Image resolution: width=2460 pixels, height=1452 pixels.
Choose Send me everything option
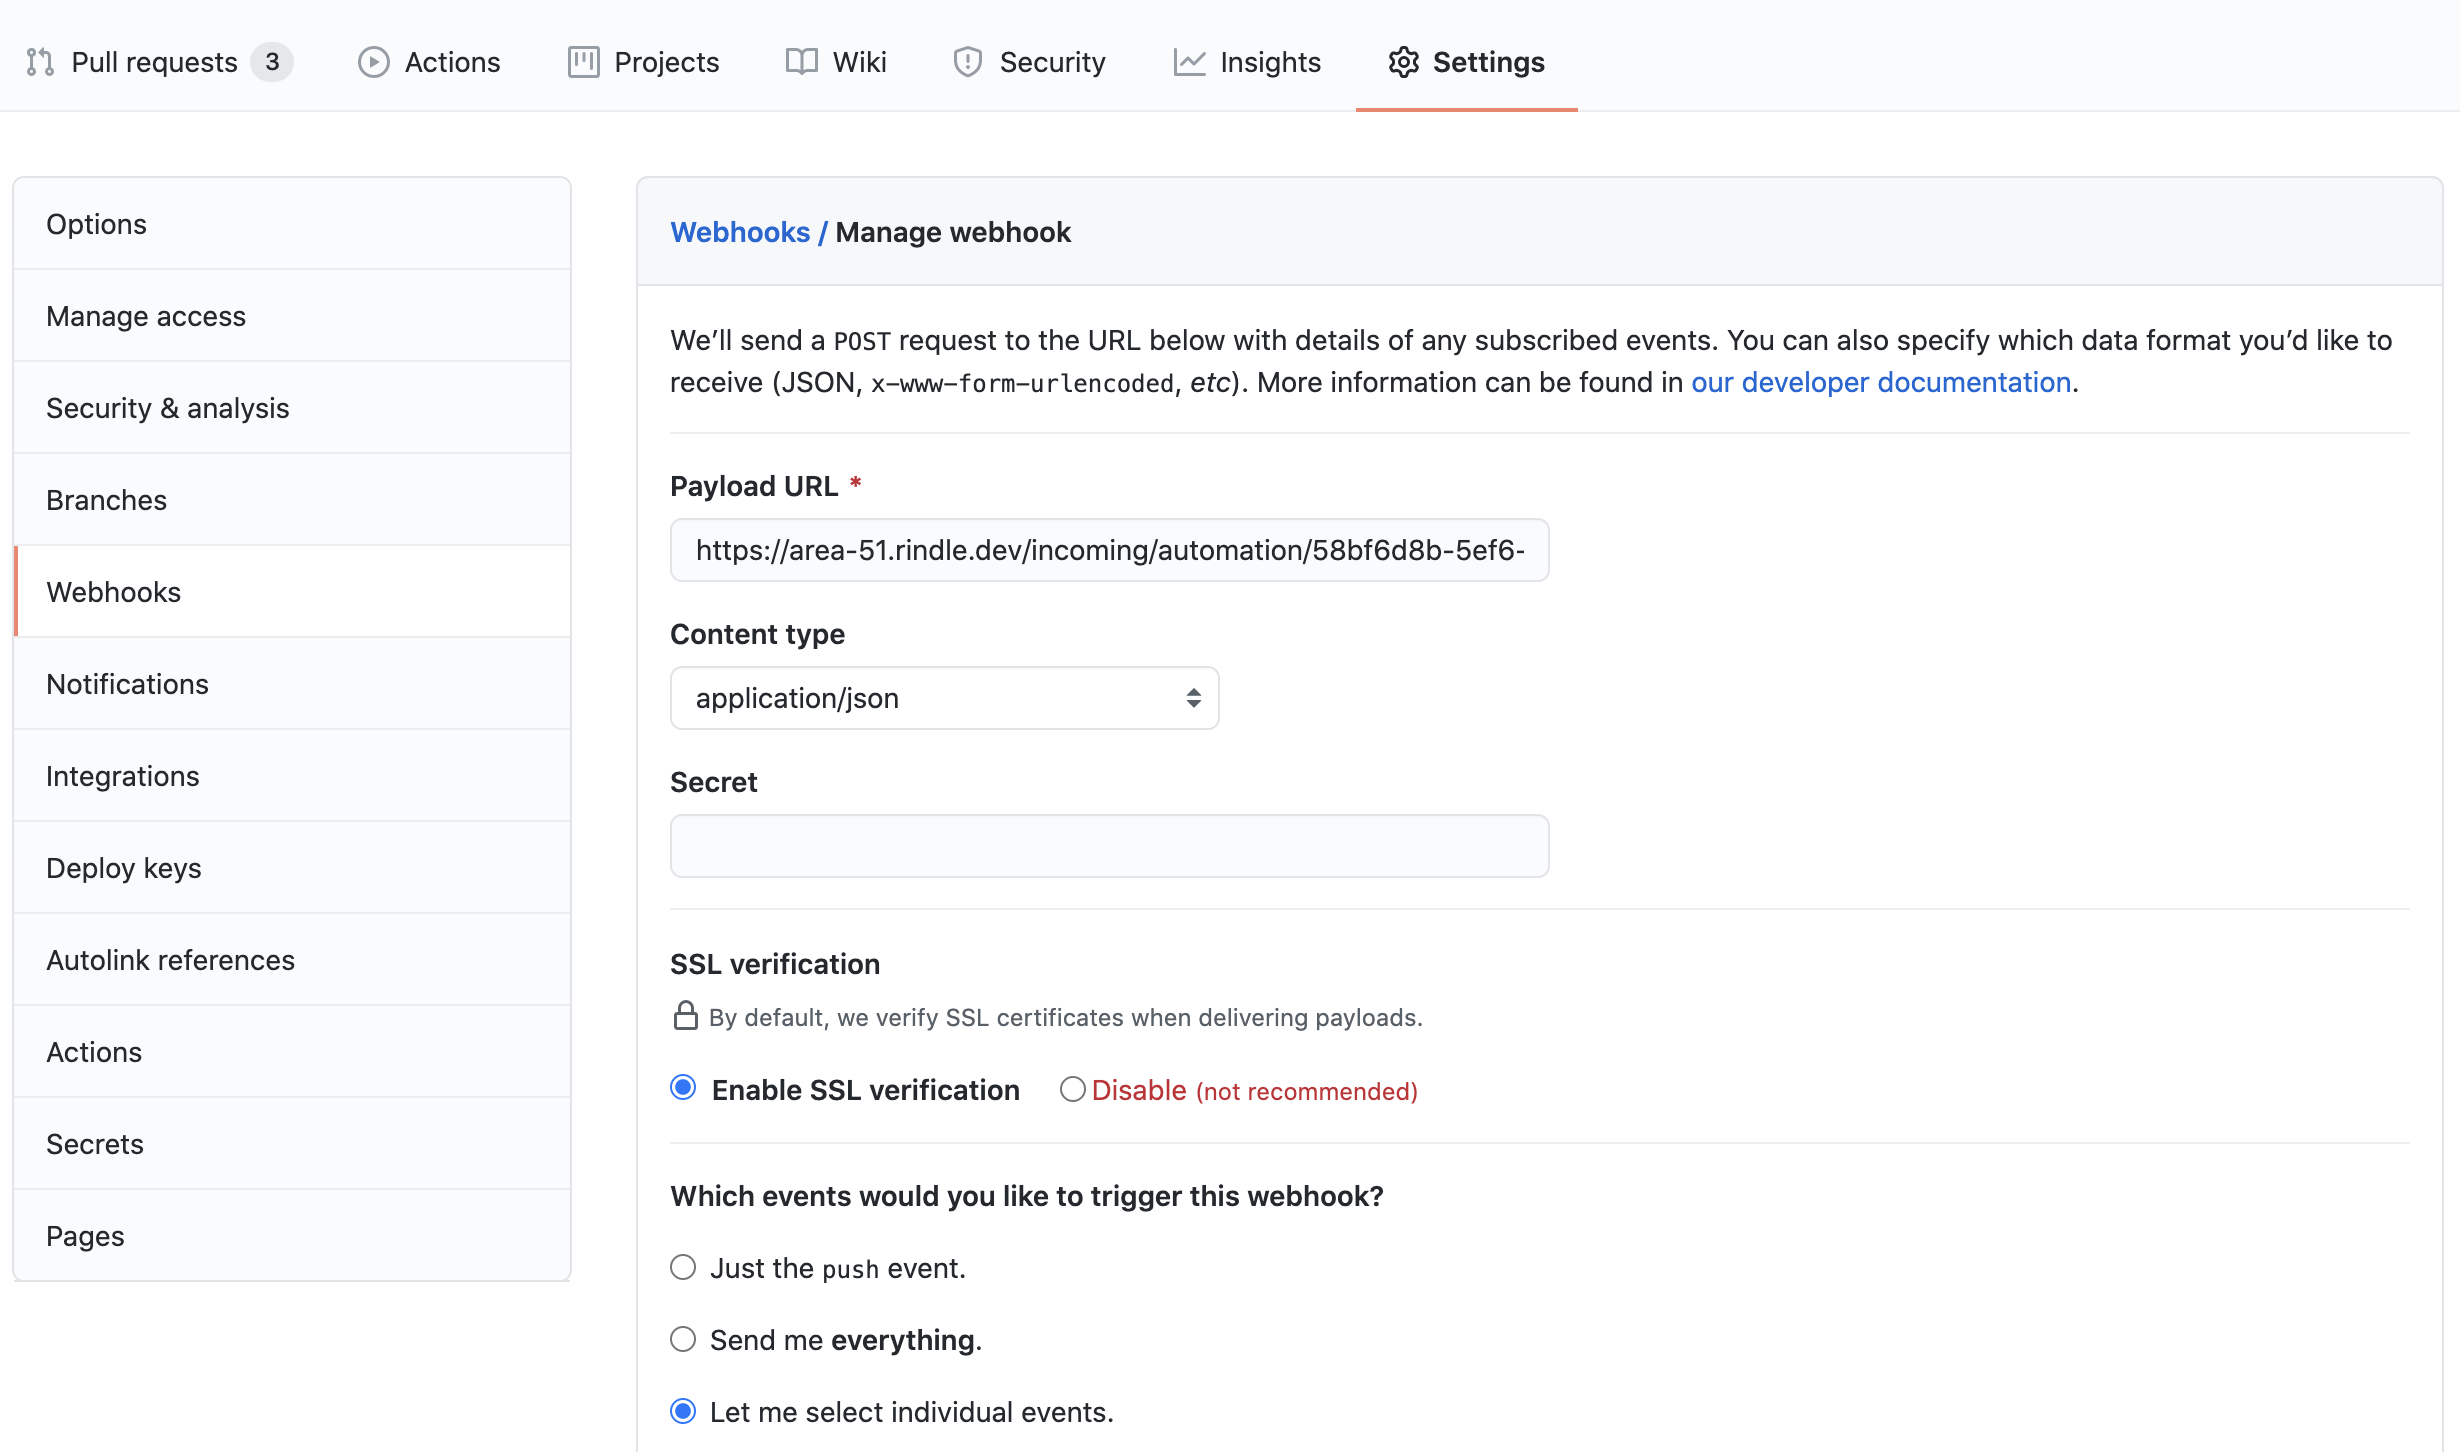point(683,1340)
